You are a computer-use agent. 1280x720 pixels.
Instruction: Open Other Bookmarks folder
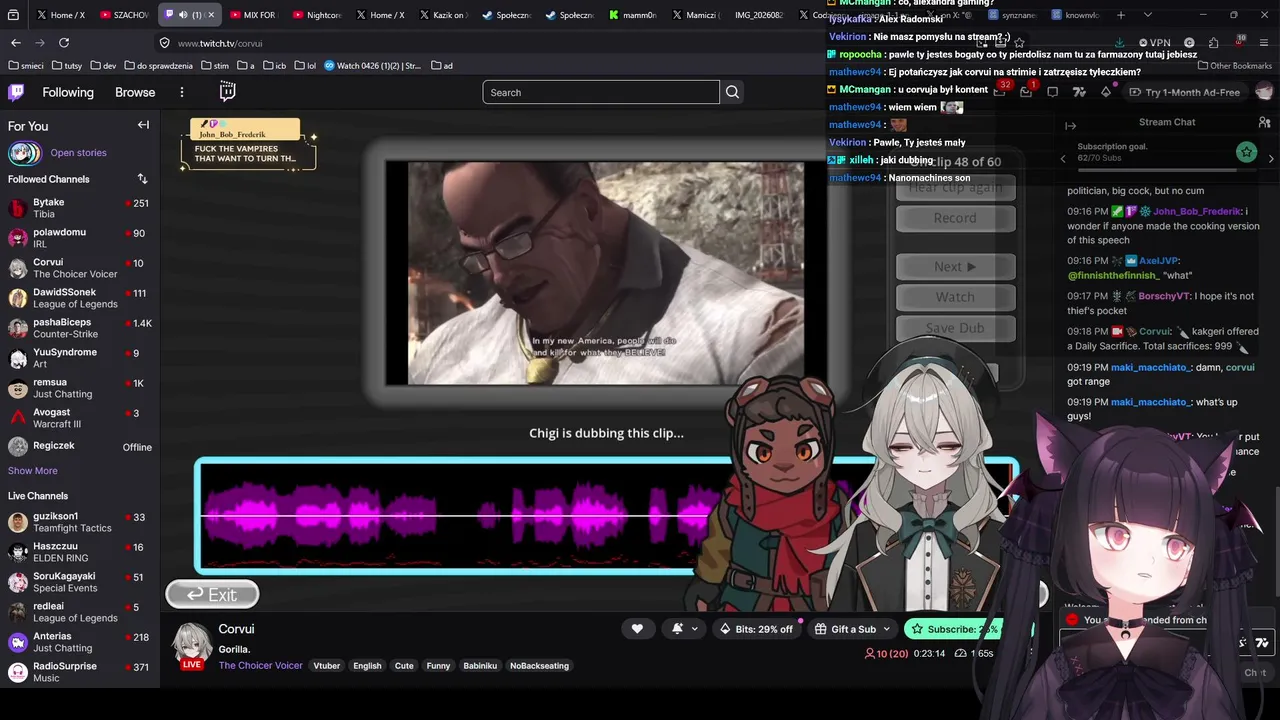coord(1234,66)
